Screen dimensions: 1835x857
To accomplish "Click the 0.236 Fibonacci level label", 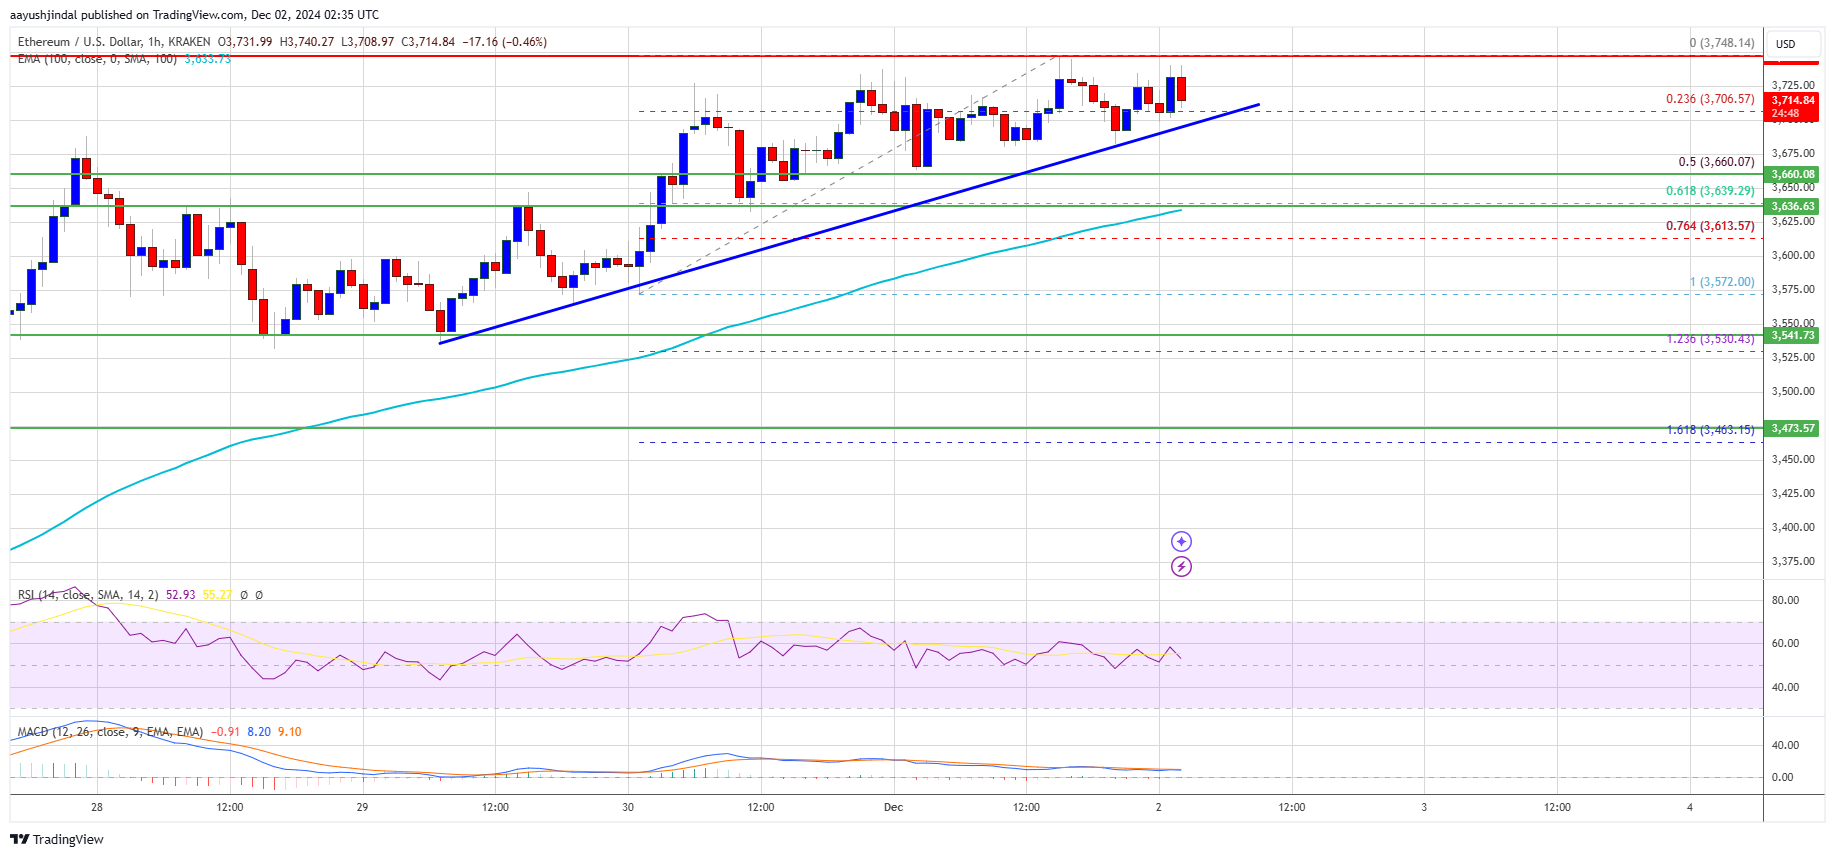I will [1709, 99].
